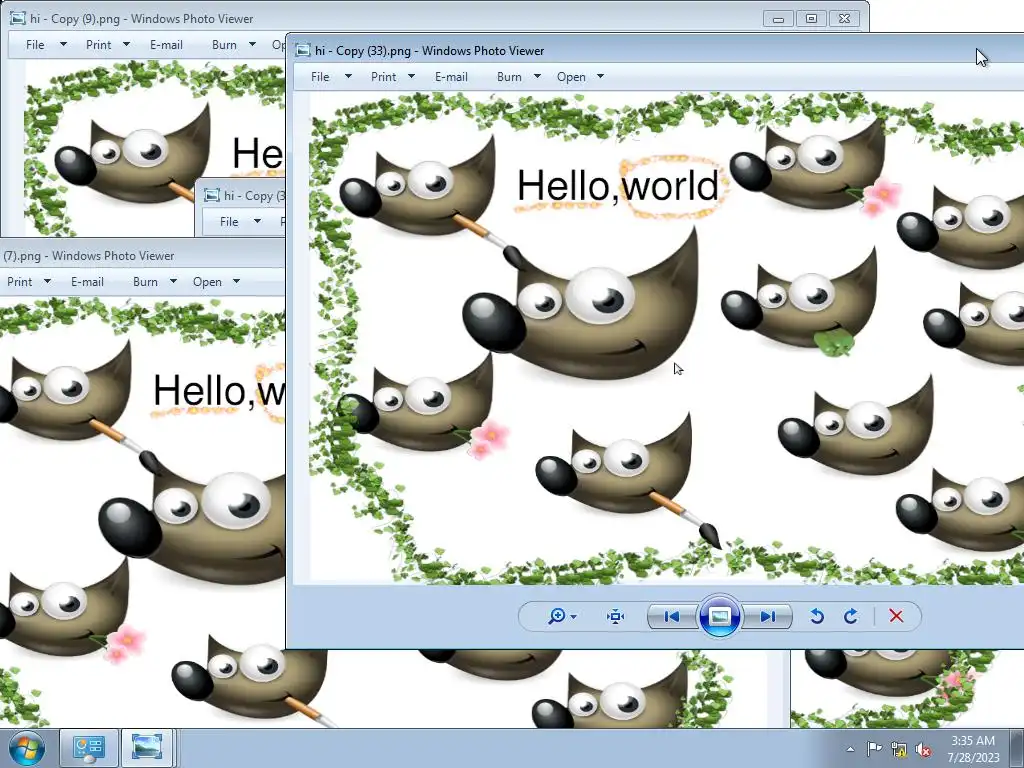Open the Print menu in the (7).png window
The width and height of the screenshot is (1024, 768).
point(19,282)
